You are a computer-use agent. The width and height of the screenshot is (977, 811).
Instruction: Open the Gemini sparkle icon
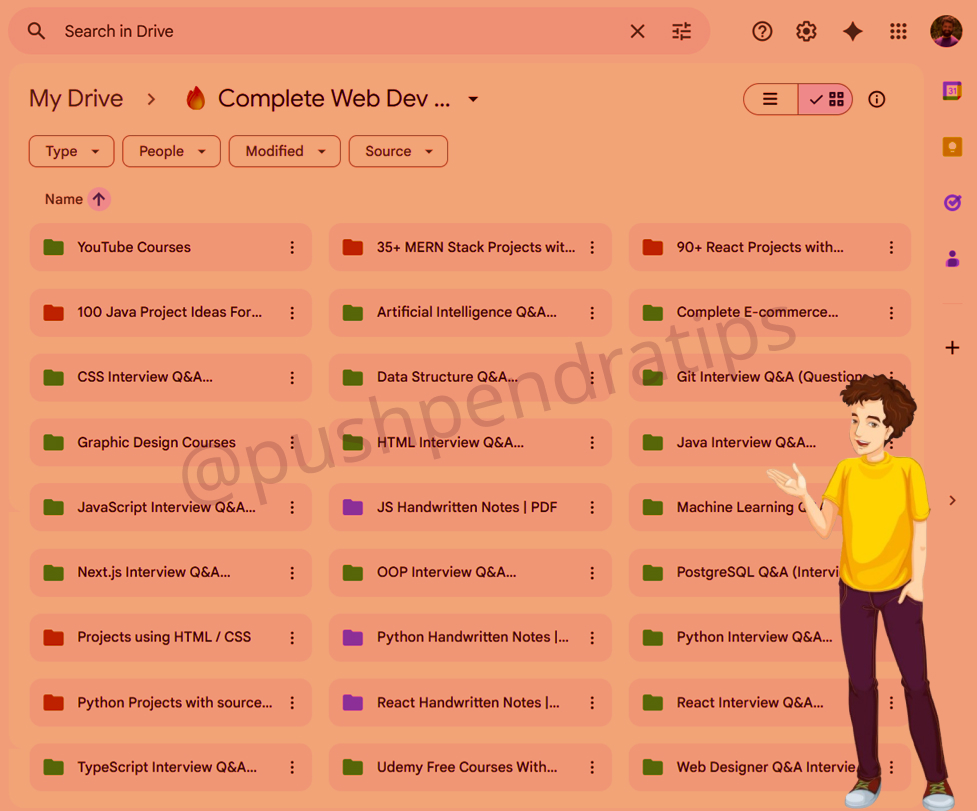click(x=852, y=31)
